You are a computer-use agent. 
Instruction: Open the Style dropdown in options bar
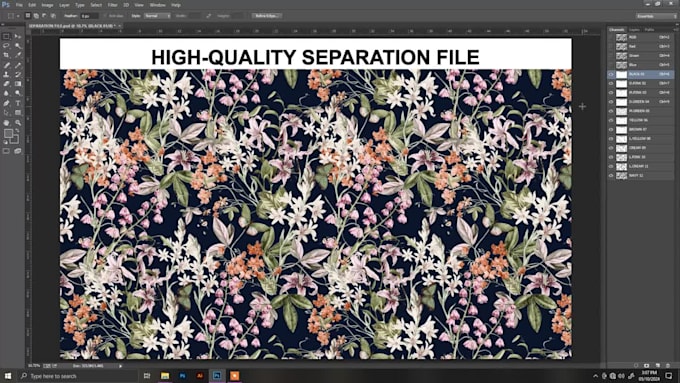coord(157,16)
